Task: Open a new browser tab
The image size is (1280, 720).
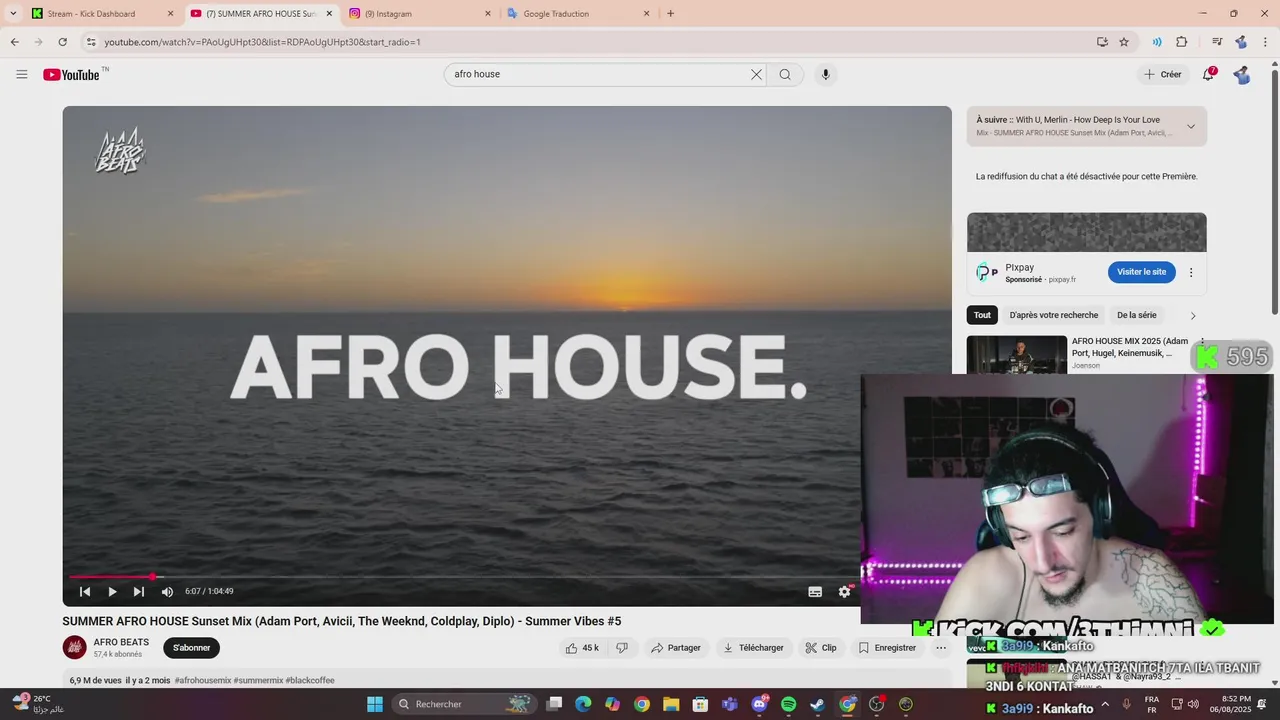Action: click(x=670, y=14)
